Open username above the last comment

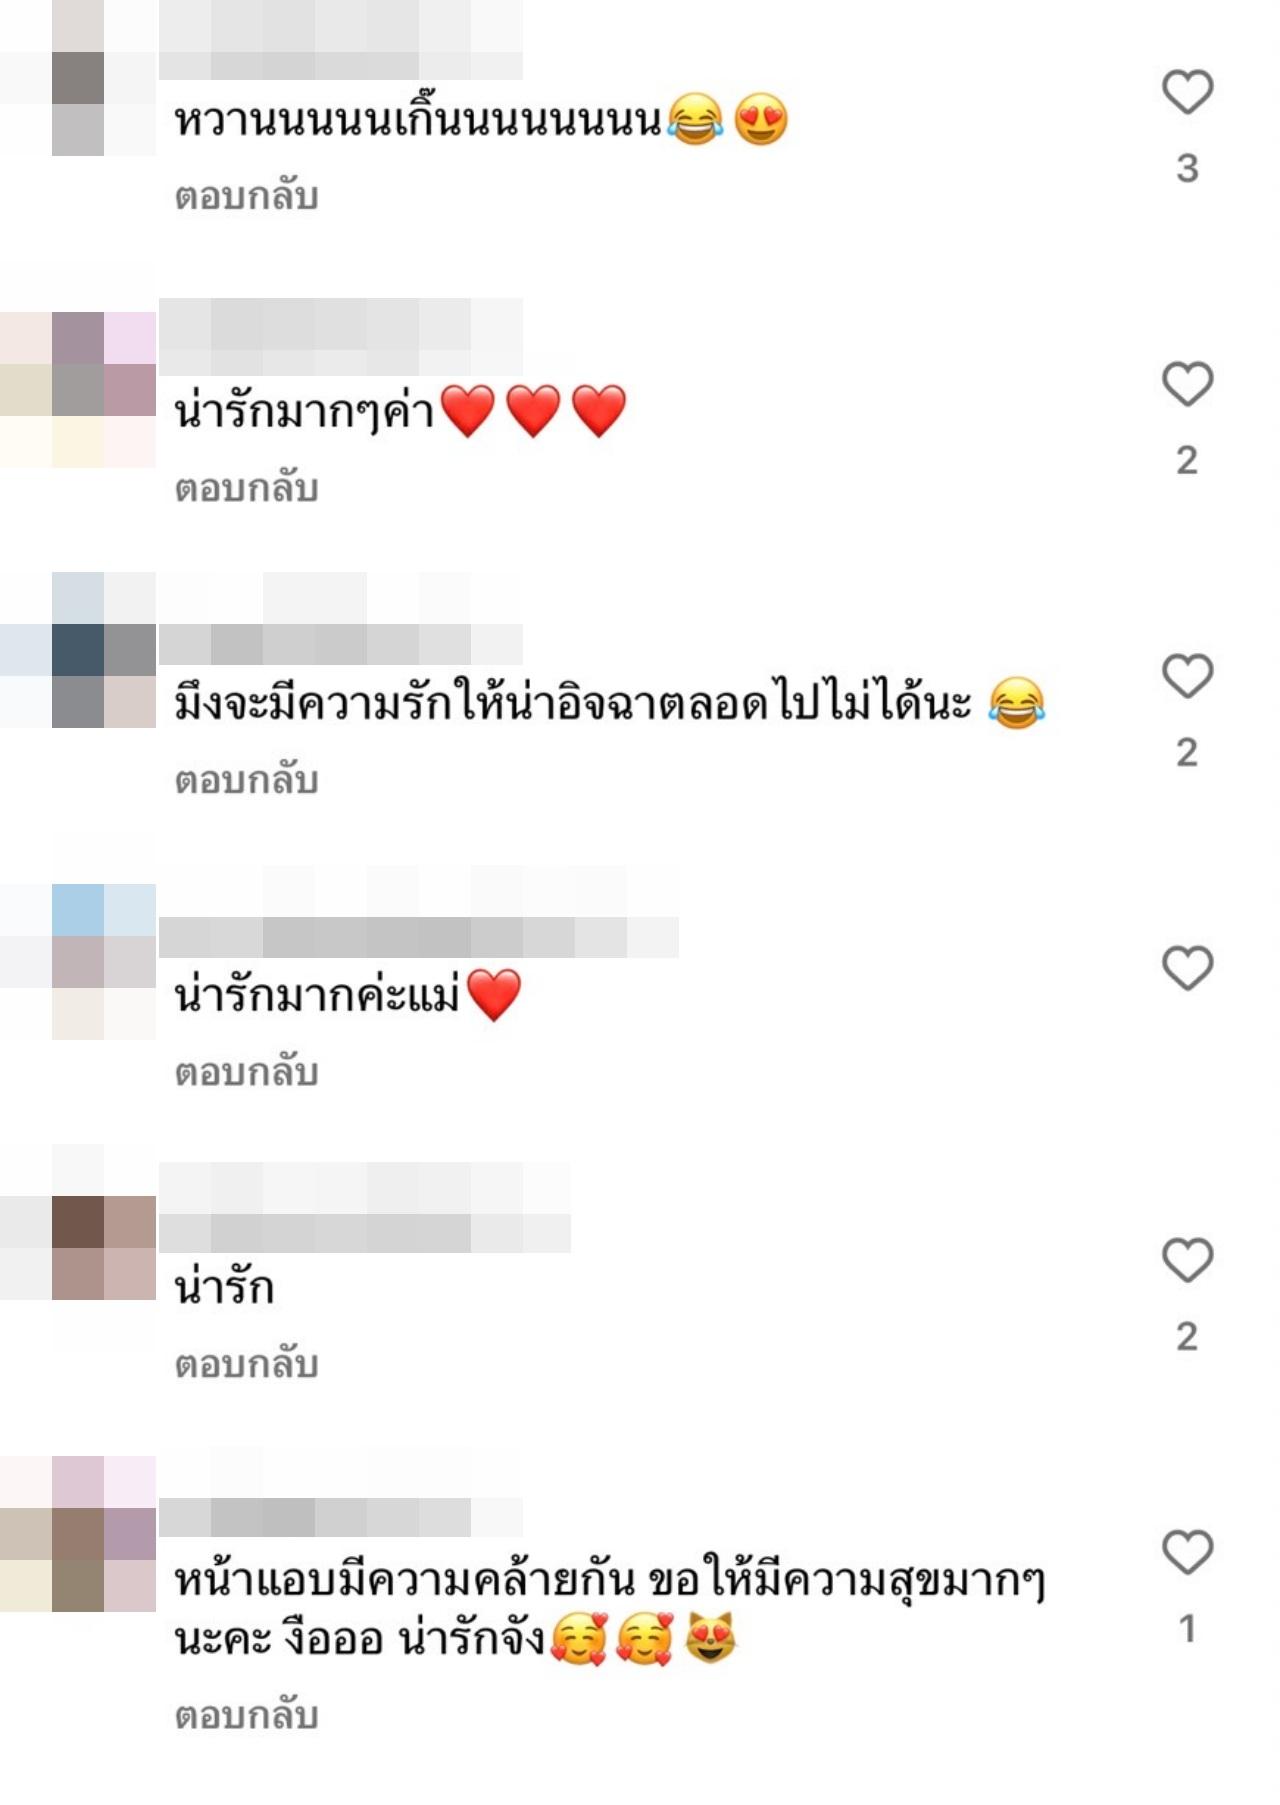(x=340, y=1517)
